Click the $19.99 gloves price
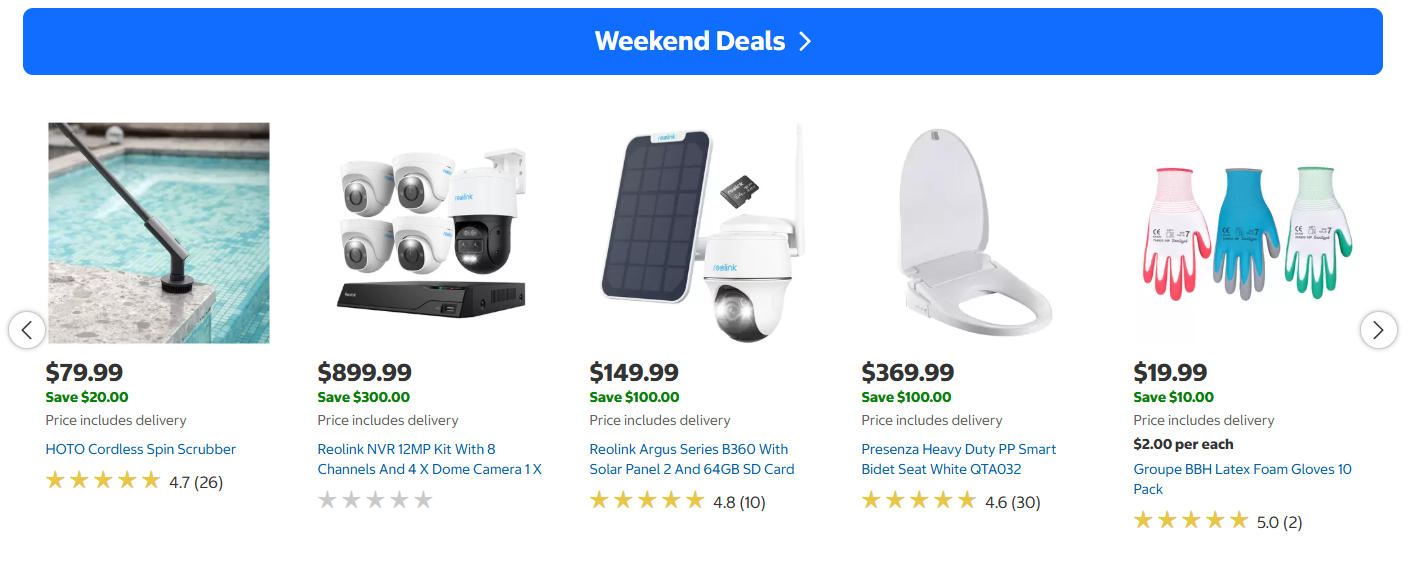1416x567 pixels. click(1170, 373)
